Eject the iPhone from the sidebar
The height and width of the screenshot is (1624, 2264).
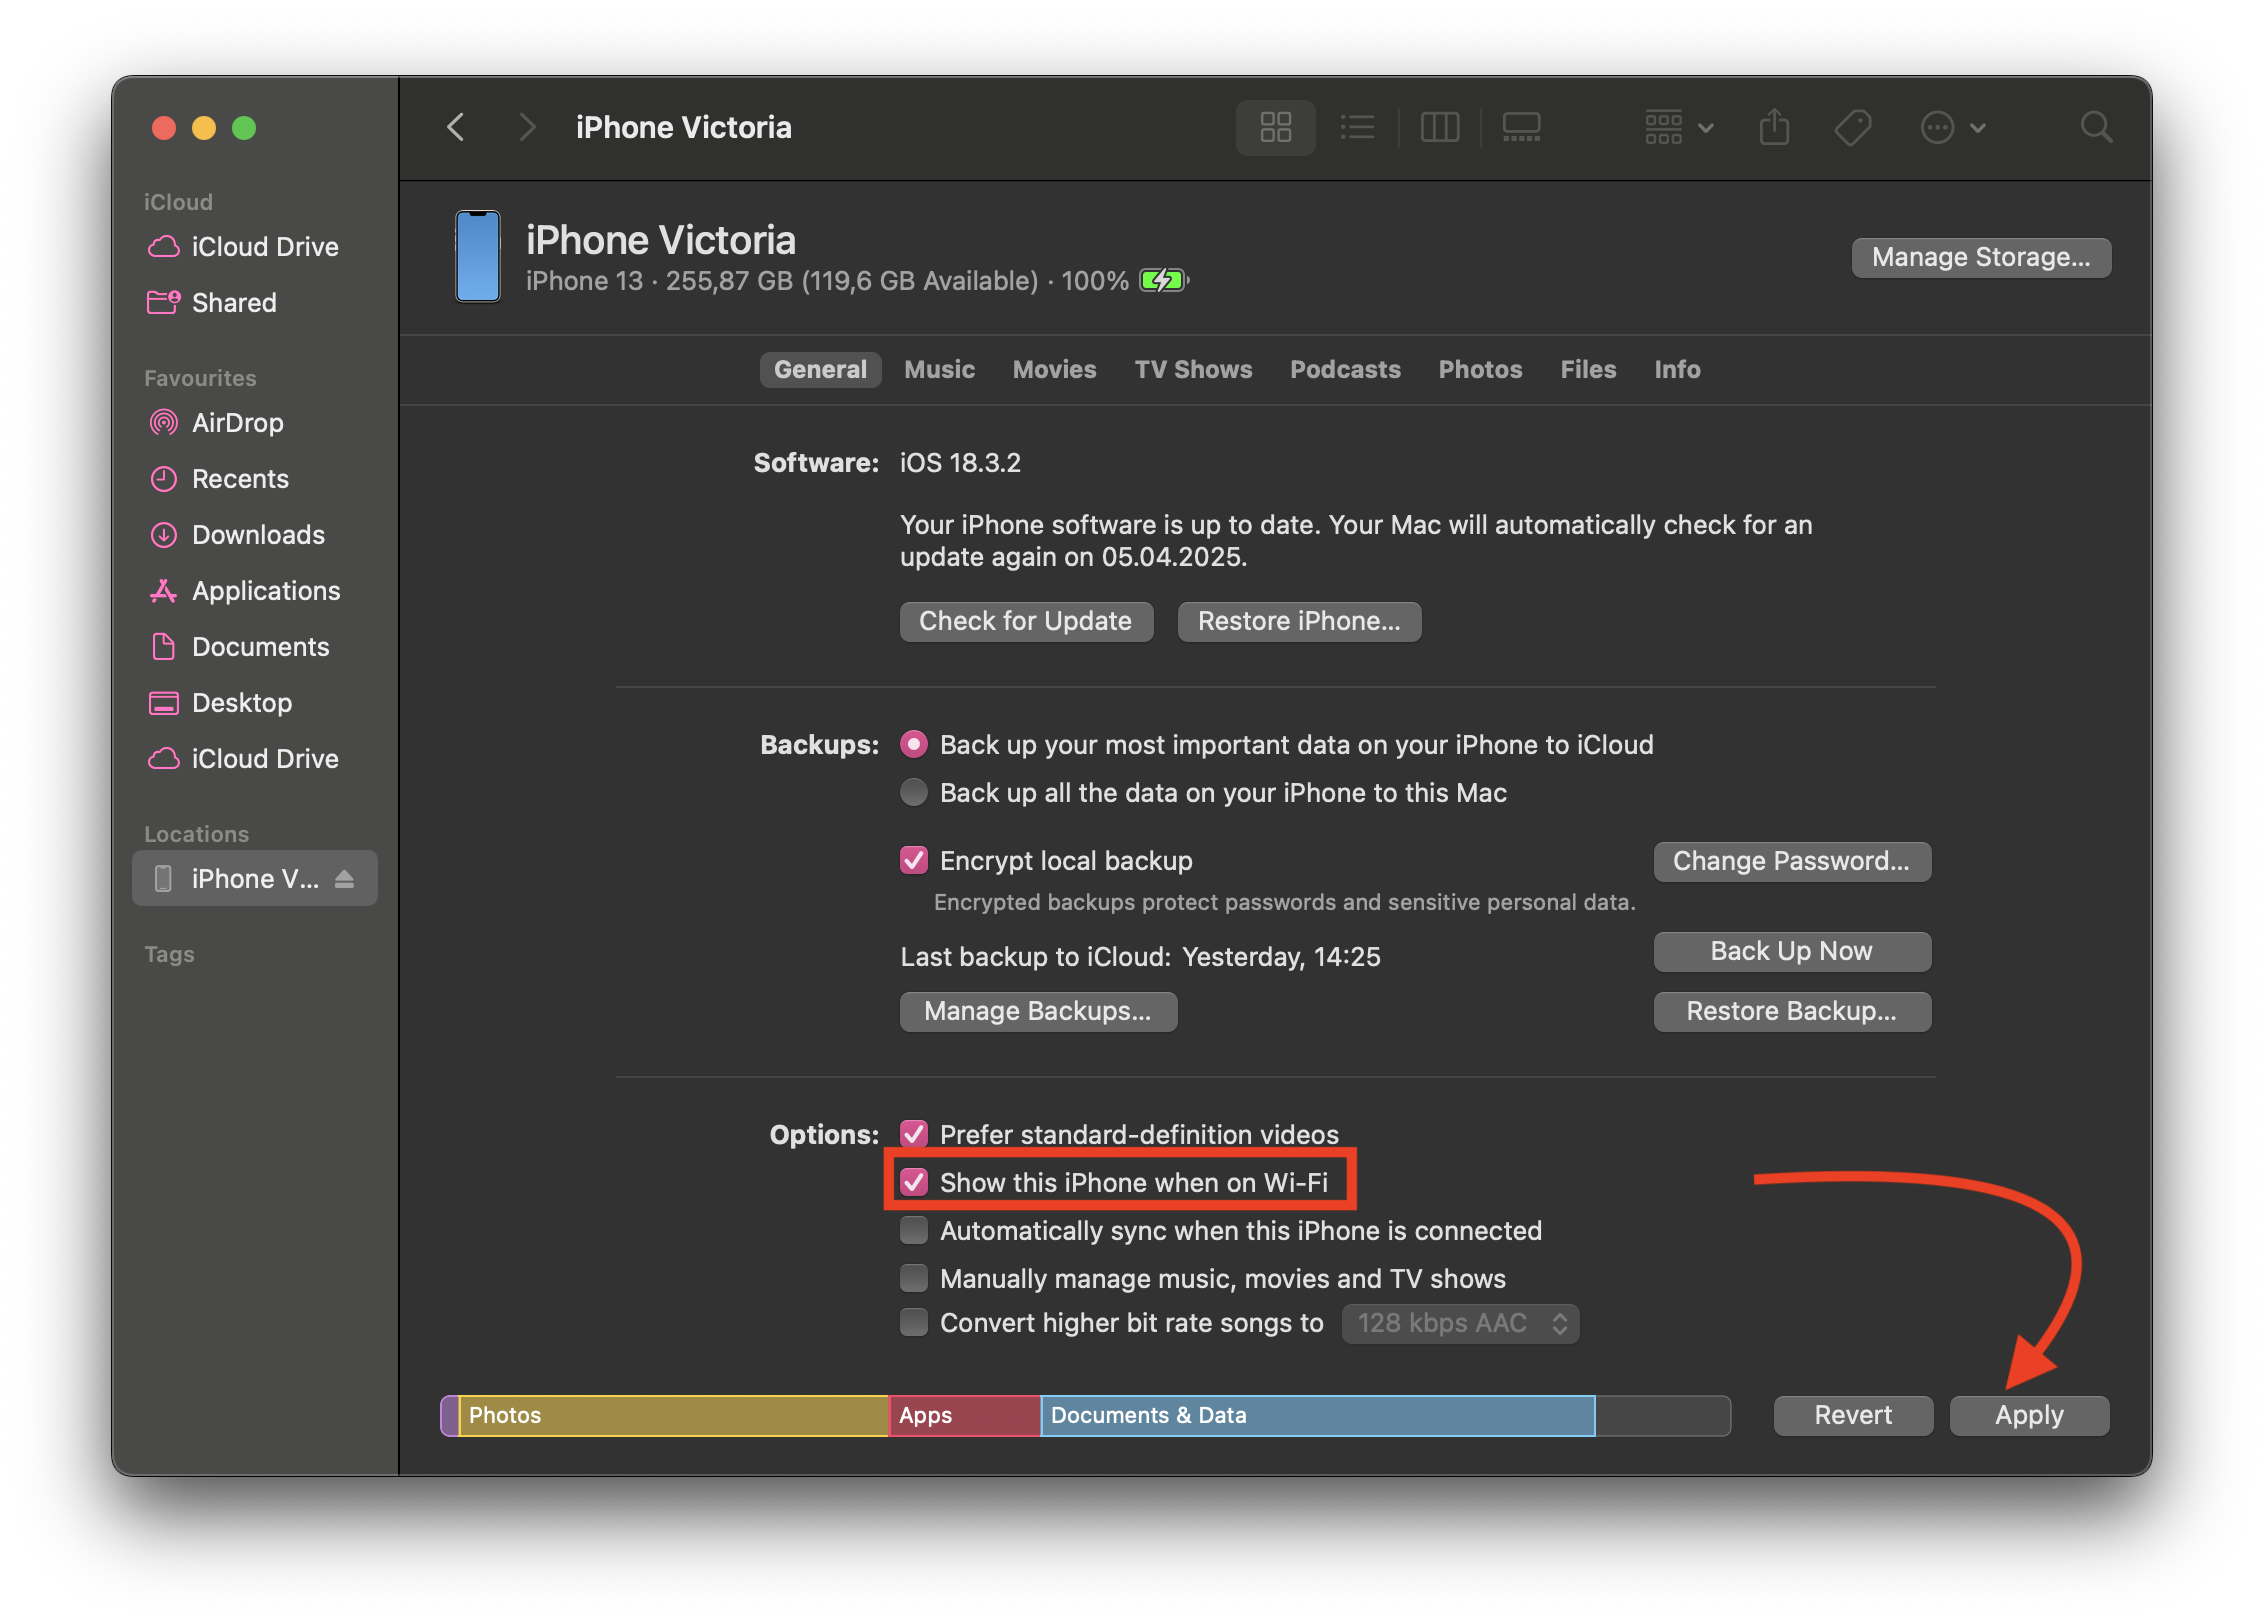click(344, 879)
